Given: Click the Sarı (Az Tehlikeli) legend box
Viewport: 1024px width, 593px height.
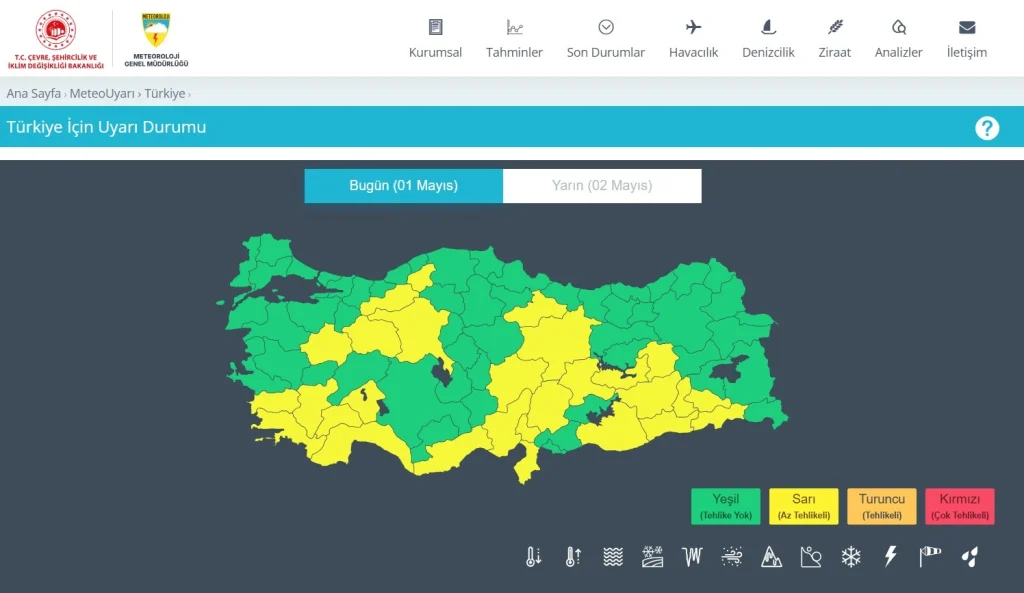Looking at the screenshot, I should tap(803, 506).
